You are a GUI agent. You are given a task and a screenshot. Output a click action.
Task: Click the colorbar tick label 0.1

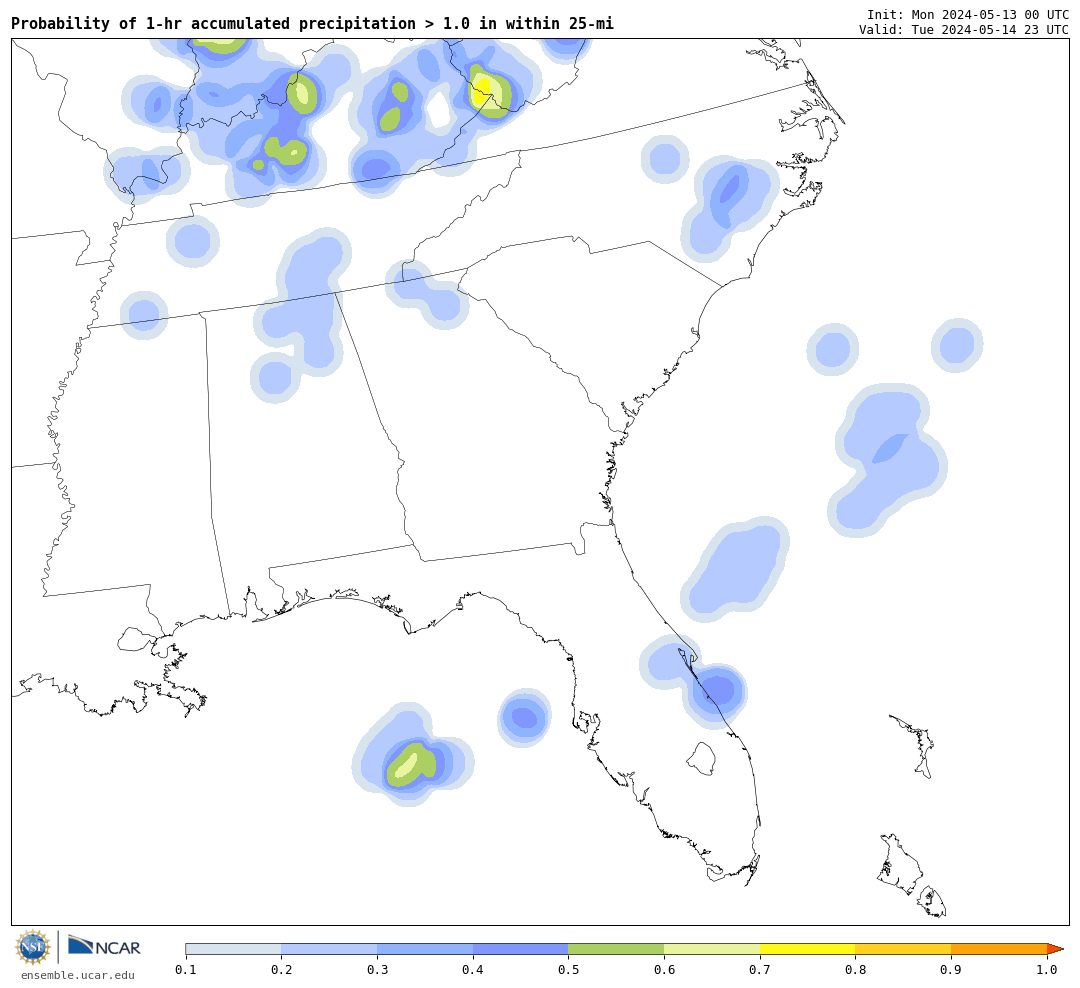(185, 970)
